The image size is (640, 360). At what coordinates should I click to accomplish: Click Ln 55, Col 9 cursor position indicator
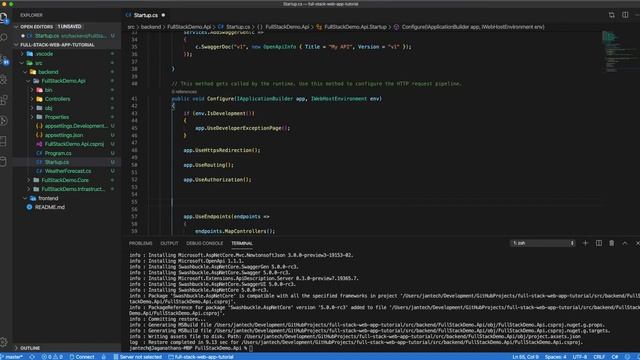click(x=526, y=357)
